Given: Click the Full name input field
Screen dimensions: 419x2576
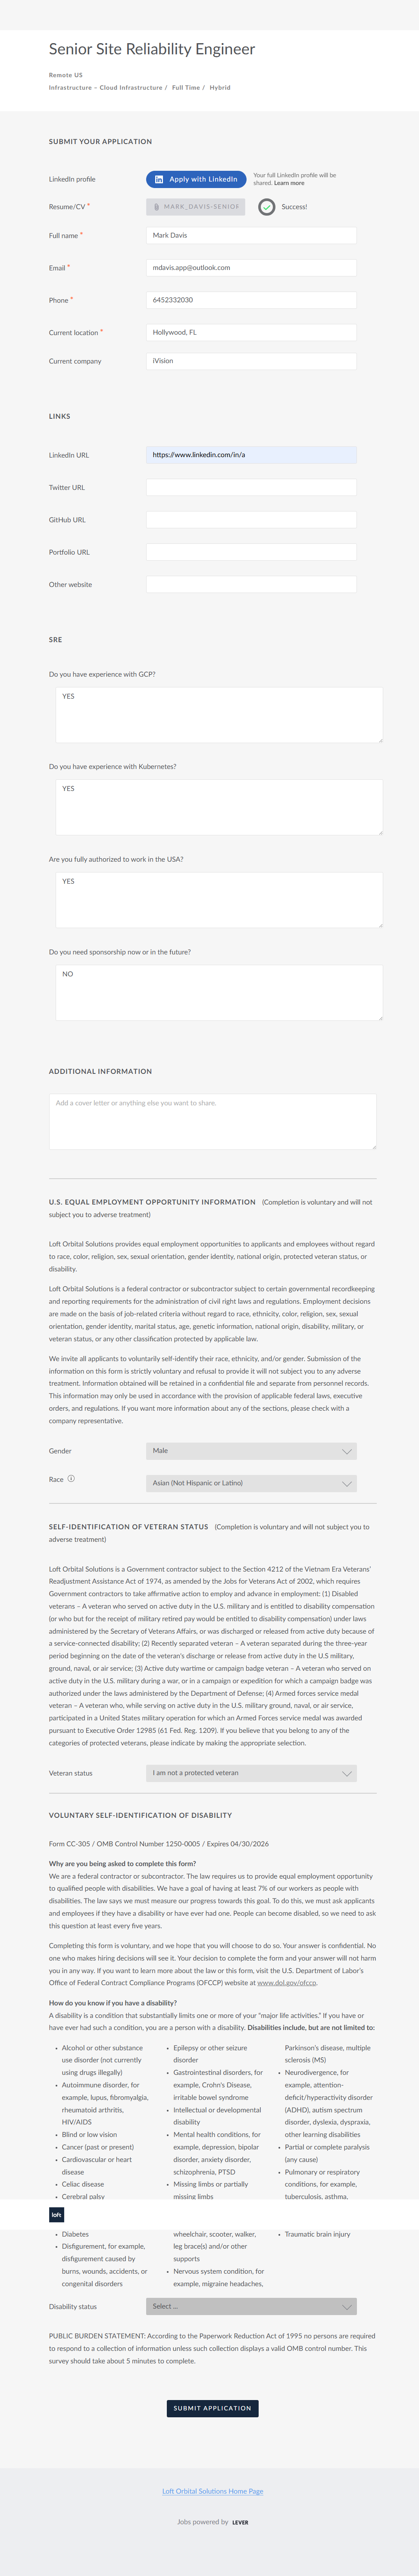Looking at the screenshot, I should pyautogui.click(x=251, y=236).
